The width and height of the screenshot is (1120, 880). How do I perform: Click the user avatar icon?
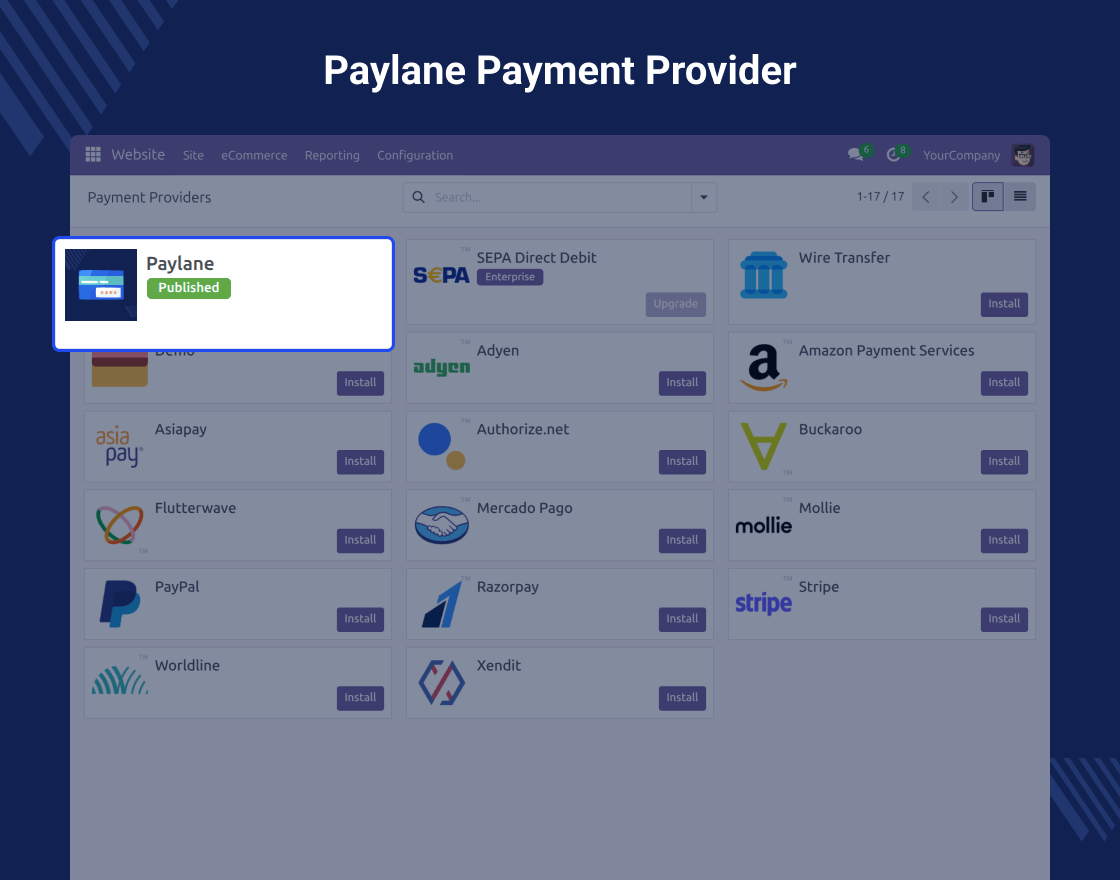[x=1023, y=155]
